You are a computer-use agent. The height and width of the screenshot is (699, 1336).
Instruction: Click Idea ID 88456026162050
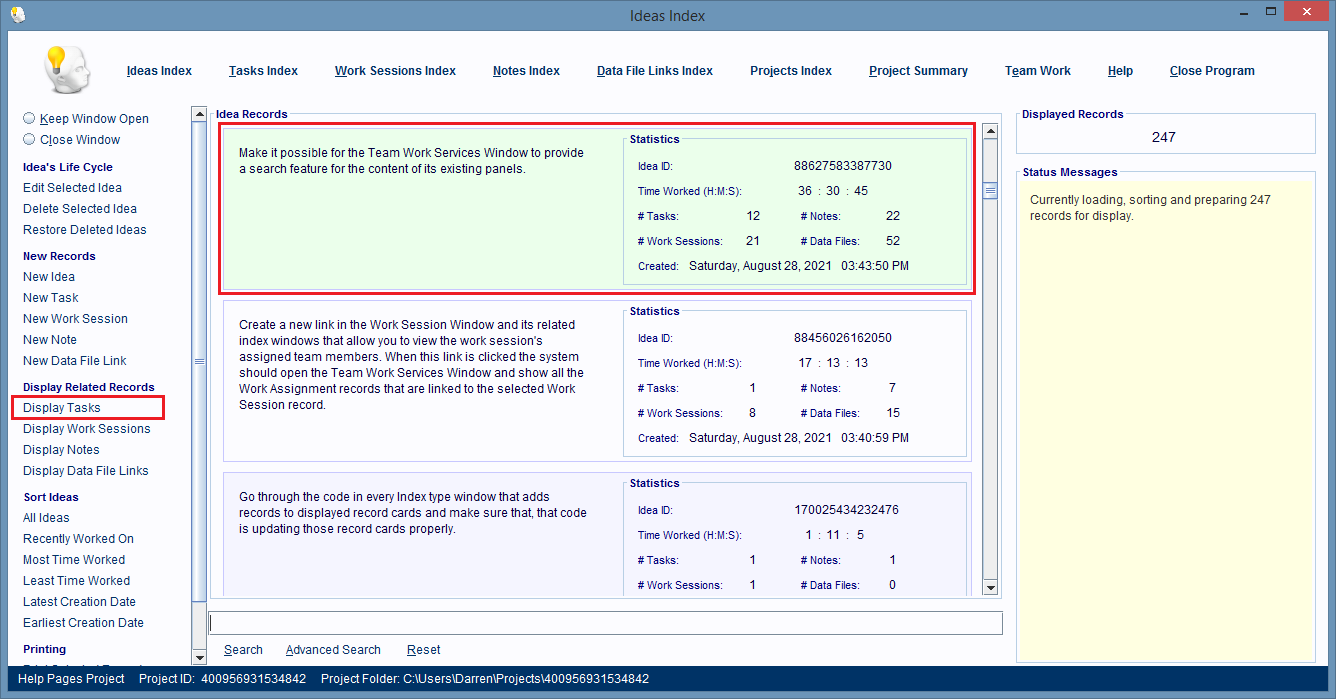(x=843, y=338)
